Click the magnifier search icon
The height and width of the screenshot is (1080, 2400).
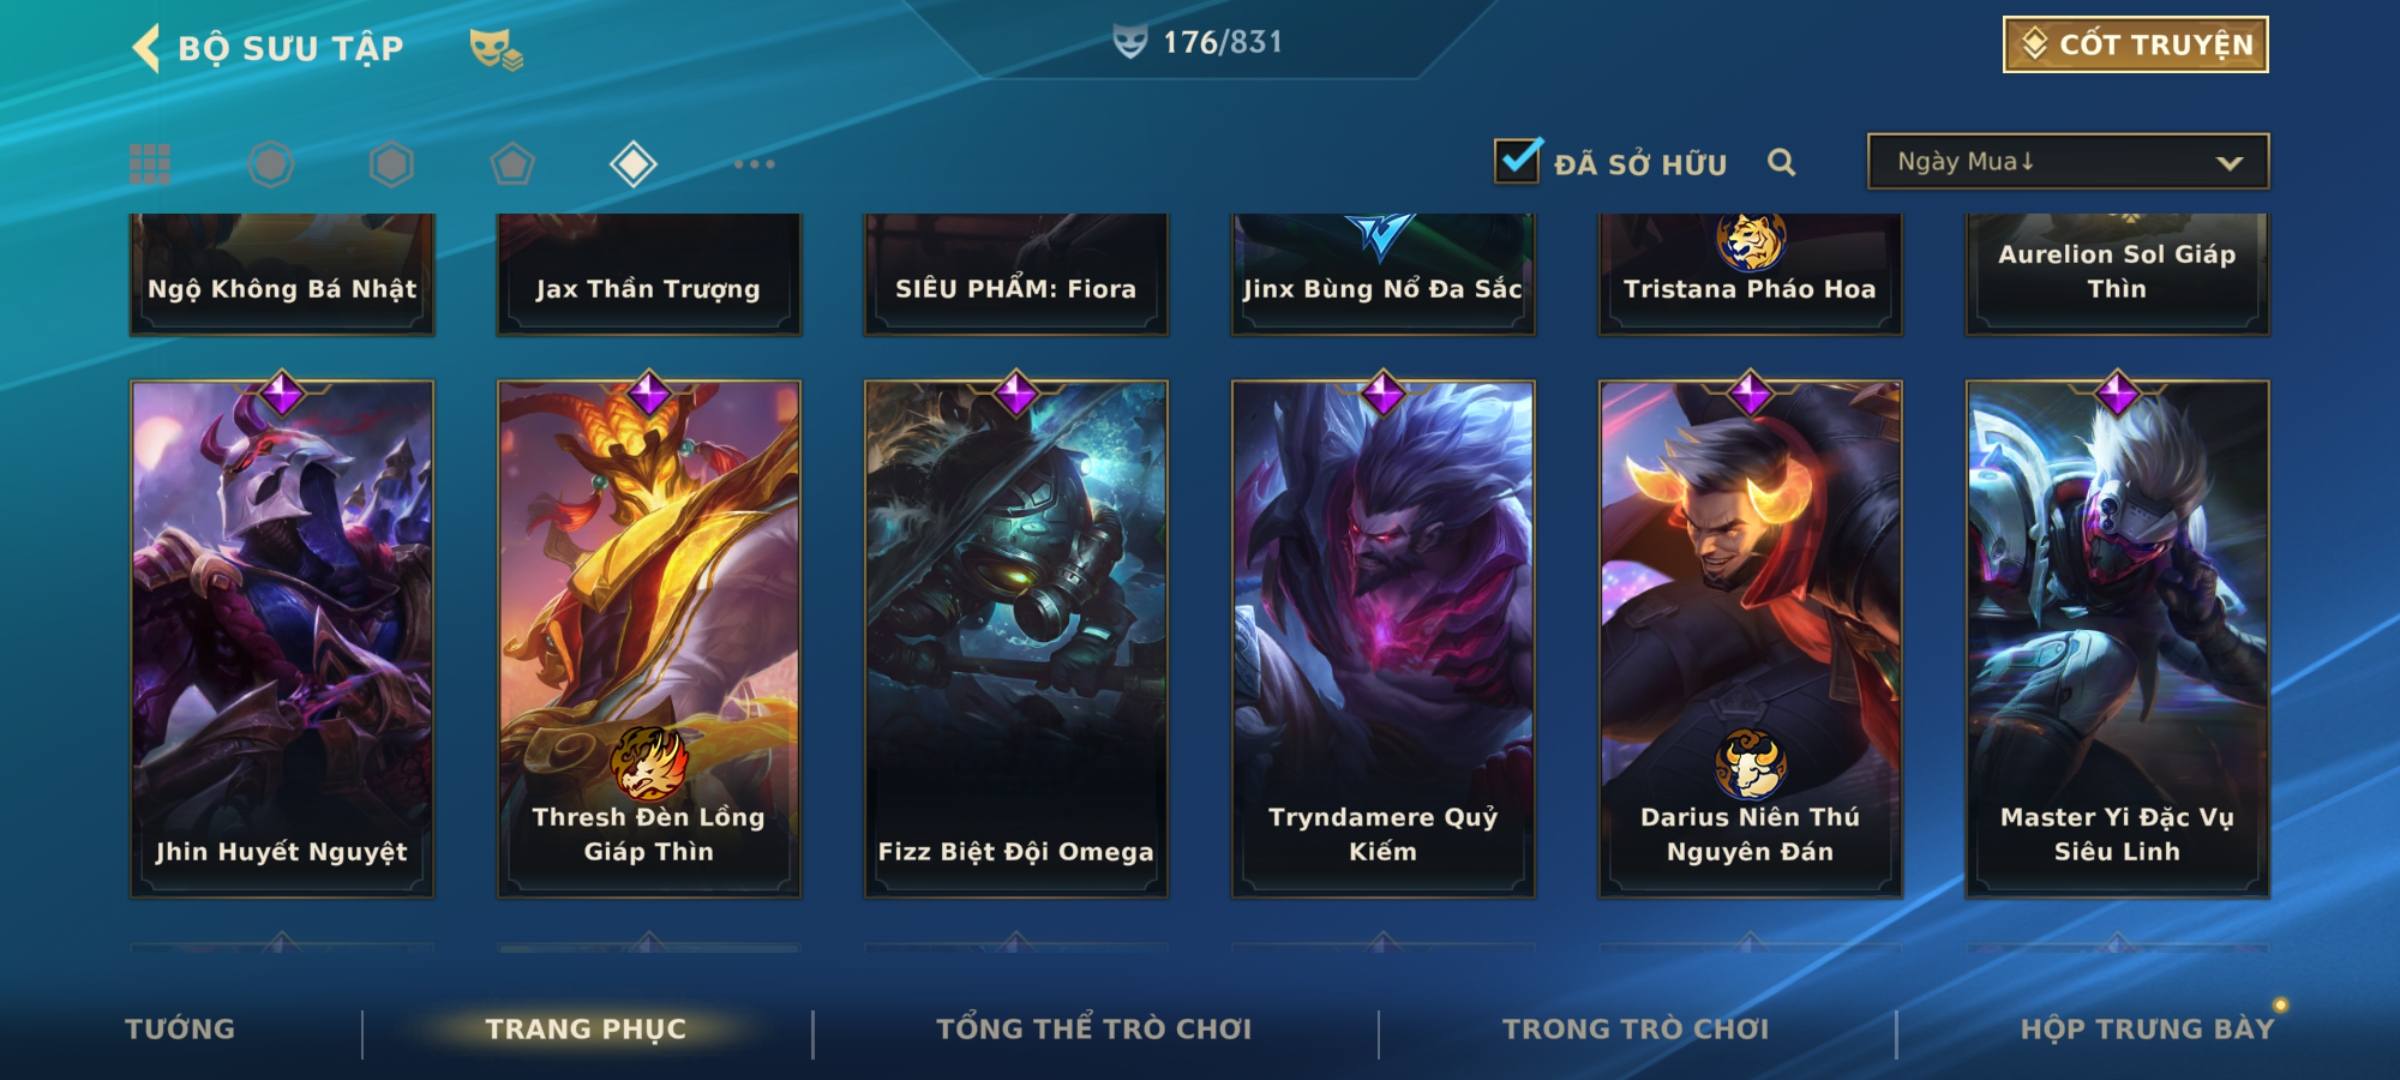pos(1781,162)
